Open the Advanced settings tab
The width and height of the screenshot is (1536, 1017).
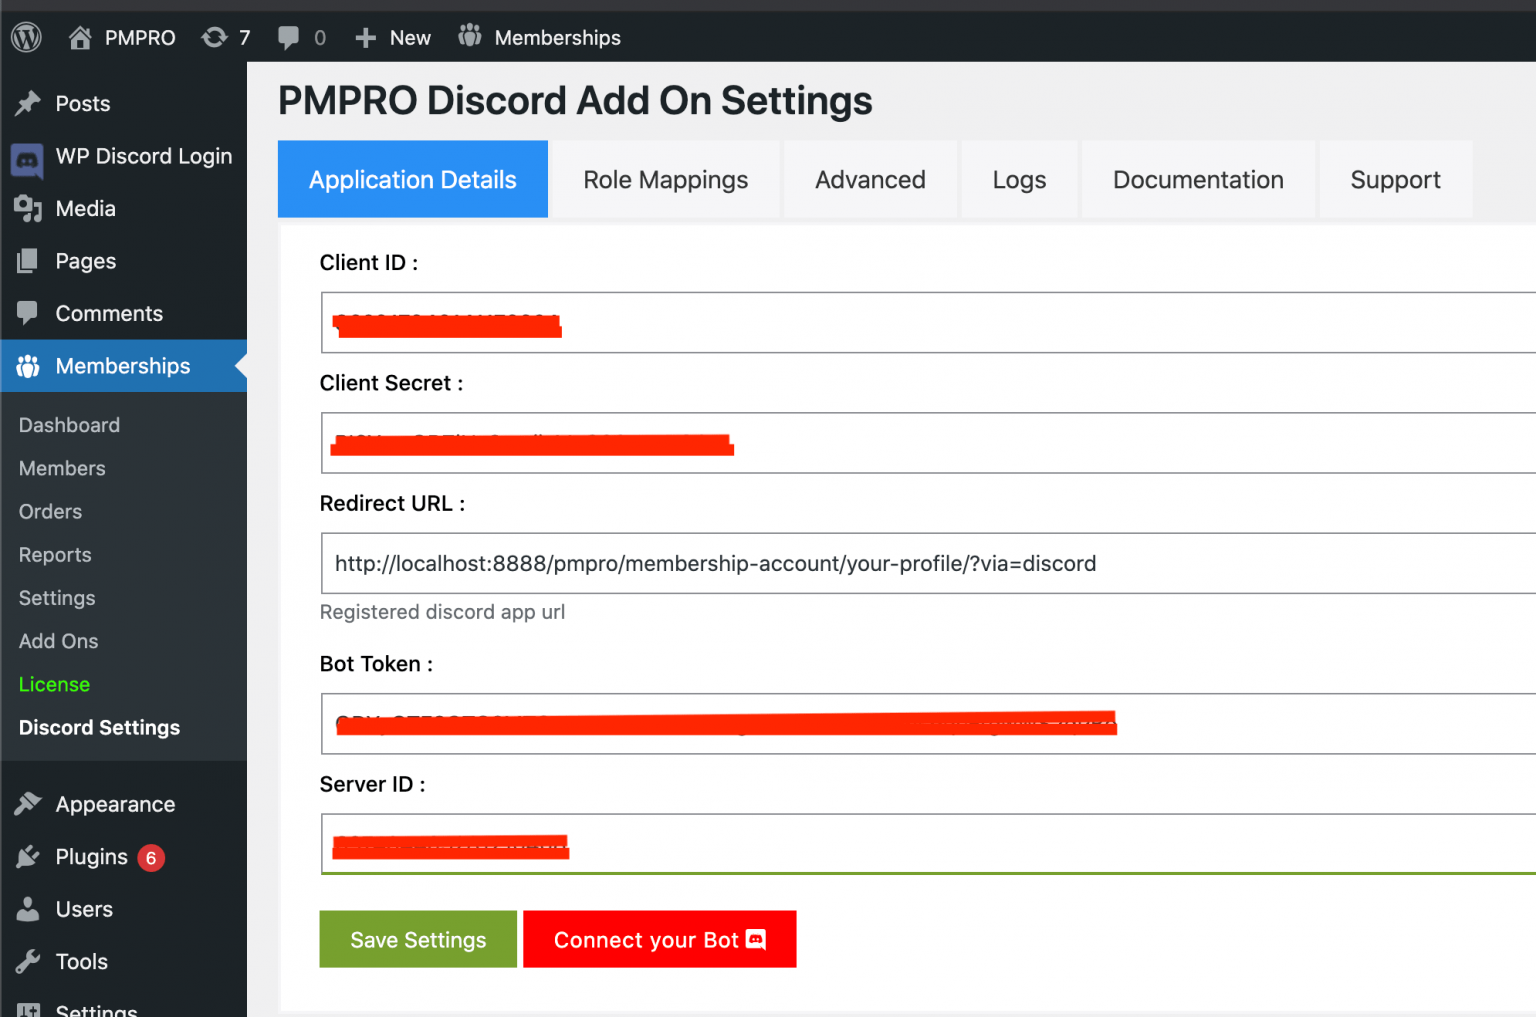870,179
